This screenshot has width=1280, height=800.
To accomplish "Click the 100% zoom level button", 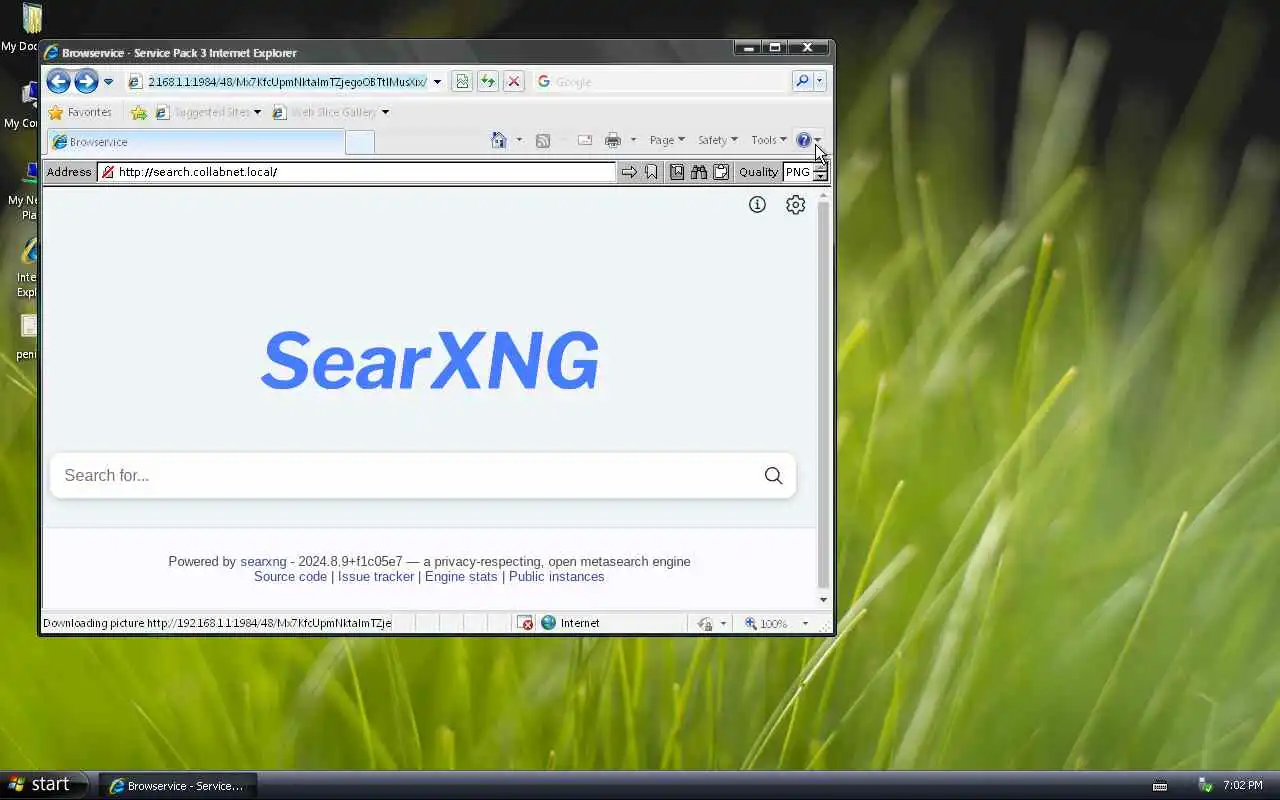I will tap(767, 623).
